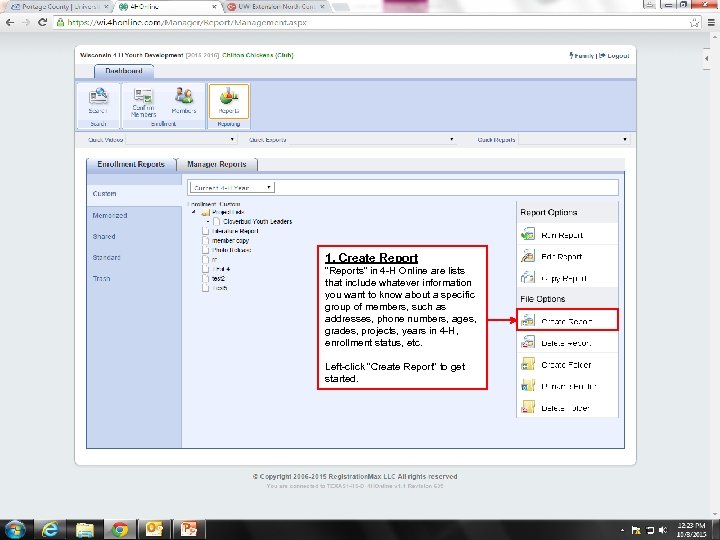
Task: Open the Search tool in Dashboard ribbon
Action: [x=98, y=101]
